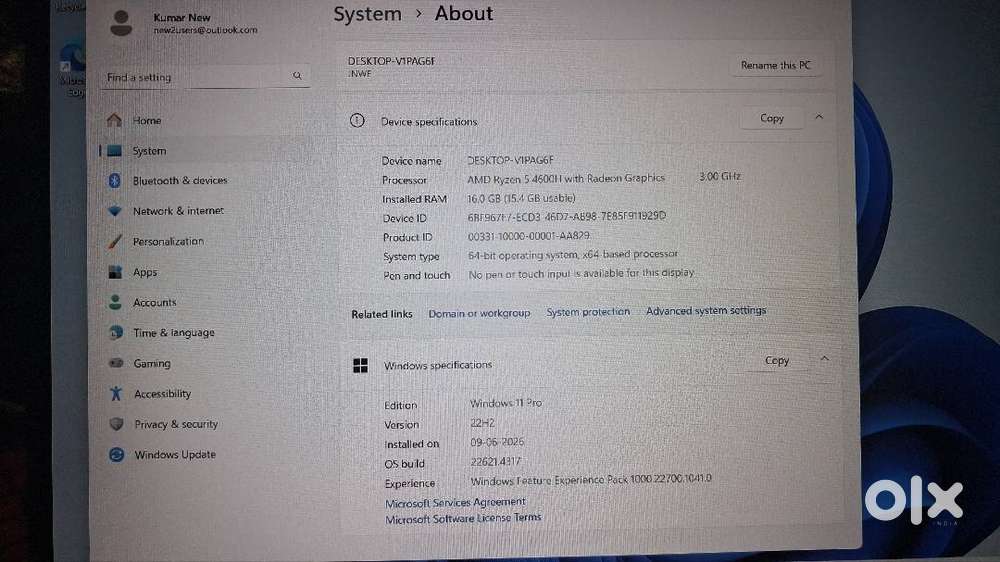Click Rename this PC button

776,65
